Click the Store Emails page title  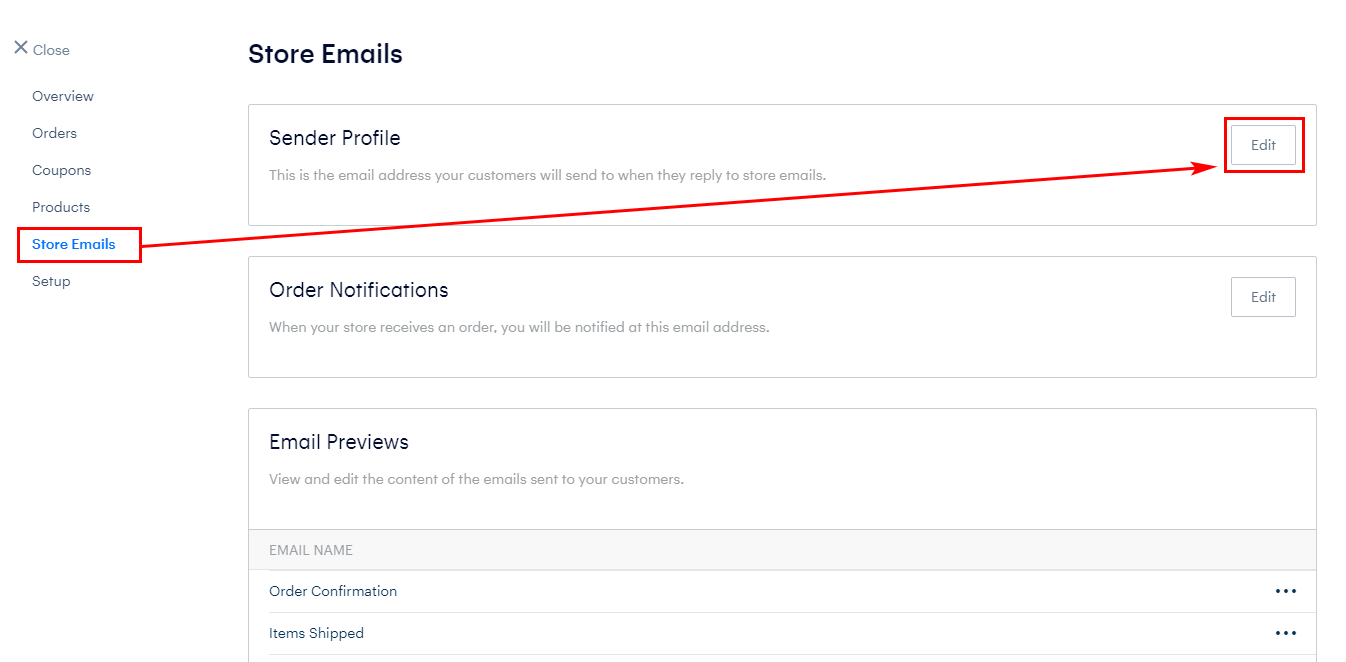tap(325, 54)
